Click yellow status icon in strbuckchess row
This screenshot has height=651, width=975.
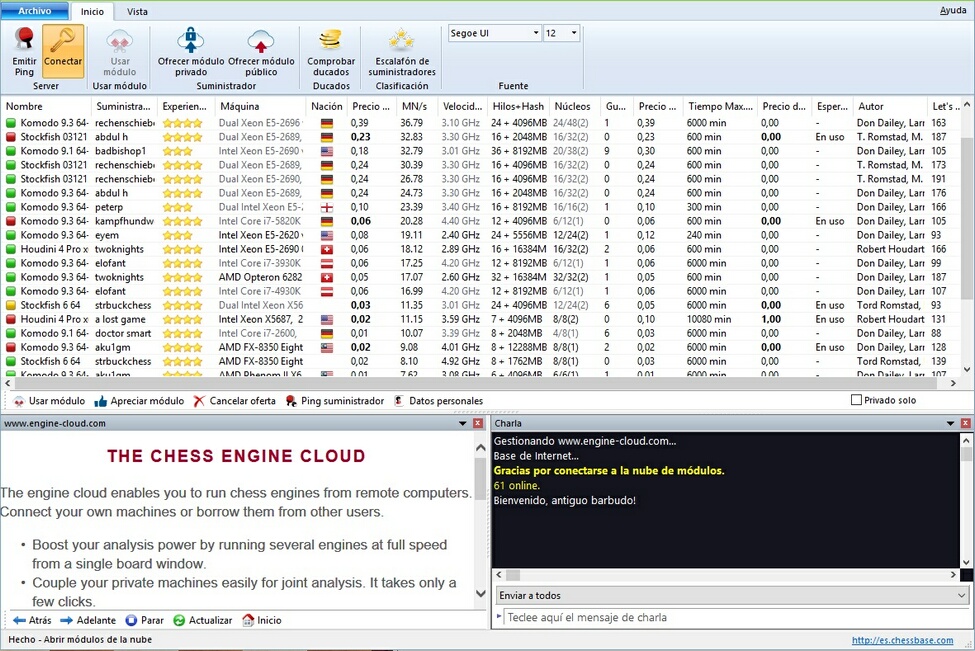point(11,305)
